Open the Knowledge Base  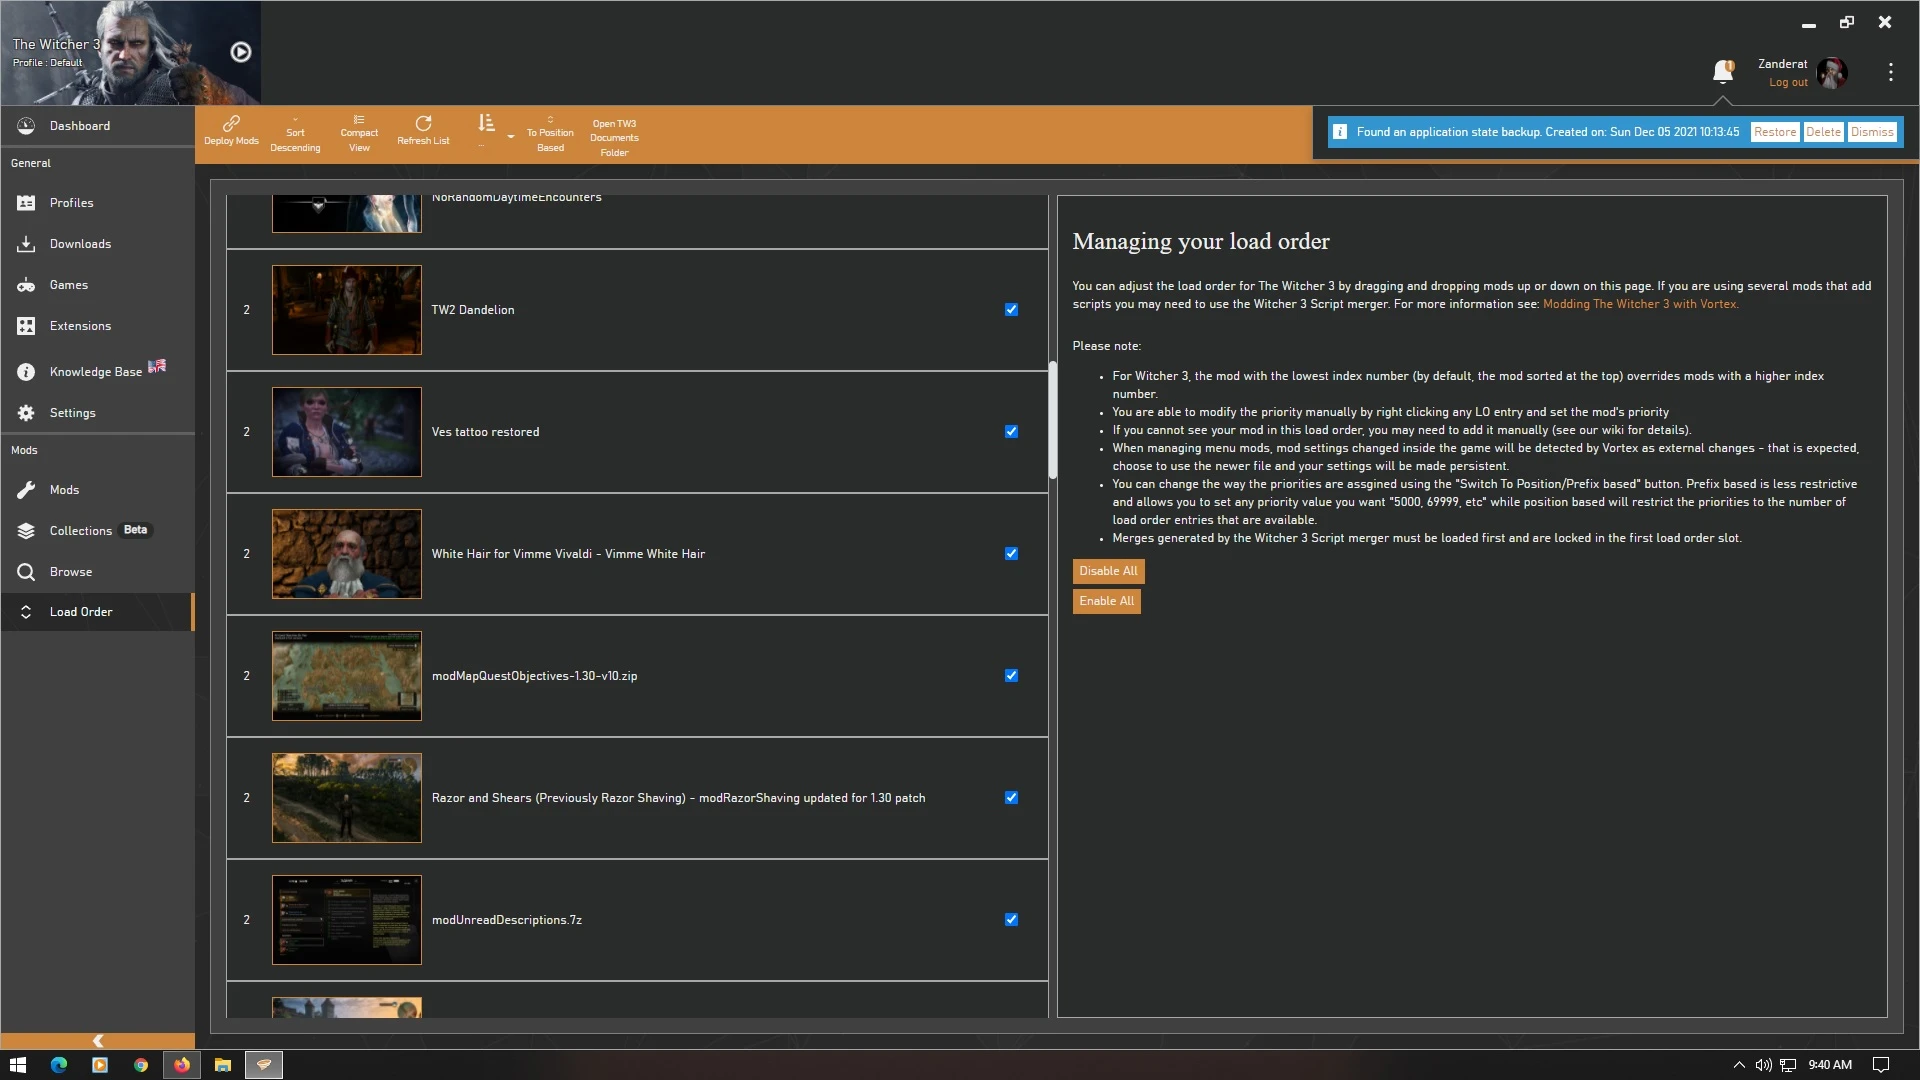[97, 371]
